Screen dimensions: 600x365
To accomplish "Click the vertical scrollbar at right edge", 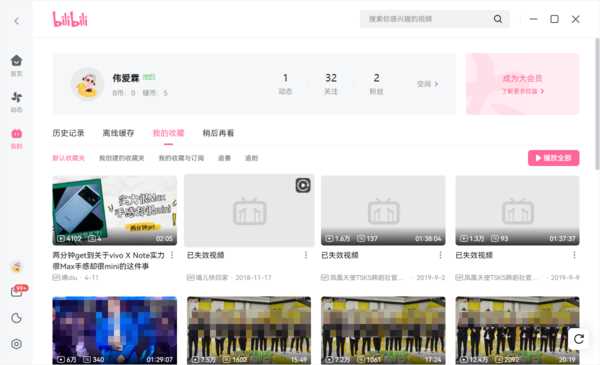I will 597,104.
